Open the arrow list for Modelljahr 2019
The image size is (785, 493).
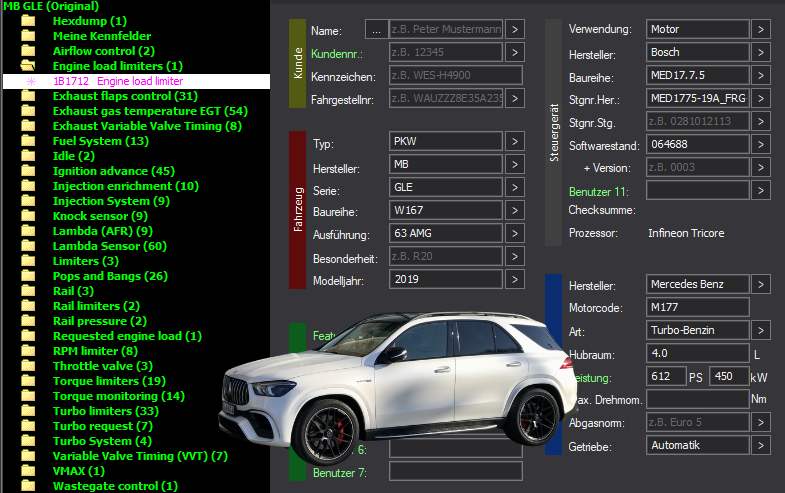(x=515, y=279)
